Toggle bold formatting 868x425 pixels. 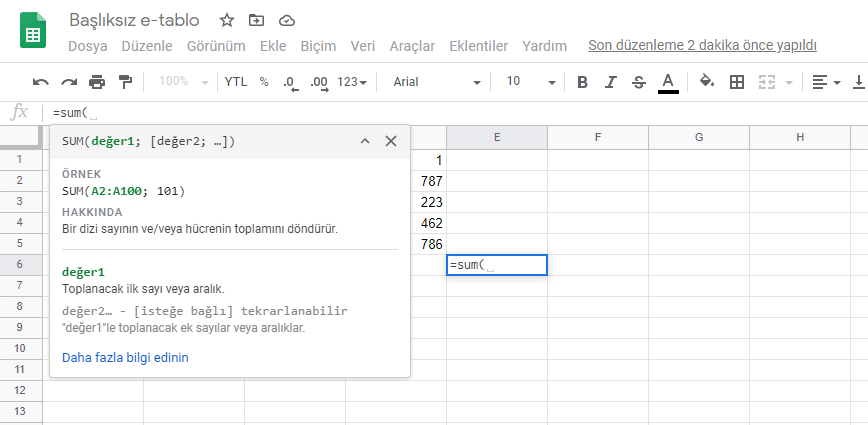point(582,82)
